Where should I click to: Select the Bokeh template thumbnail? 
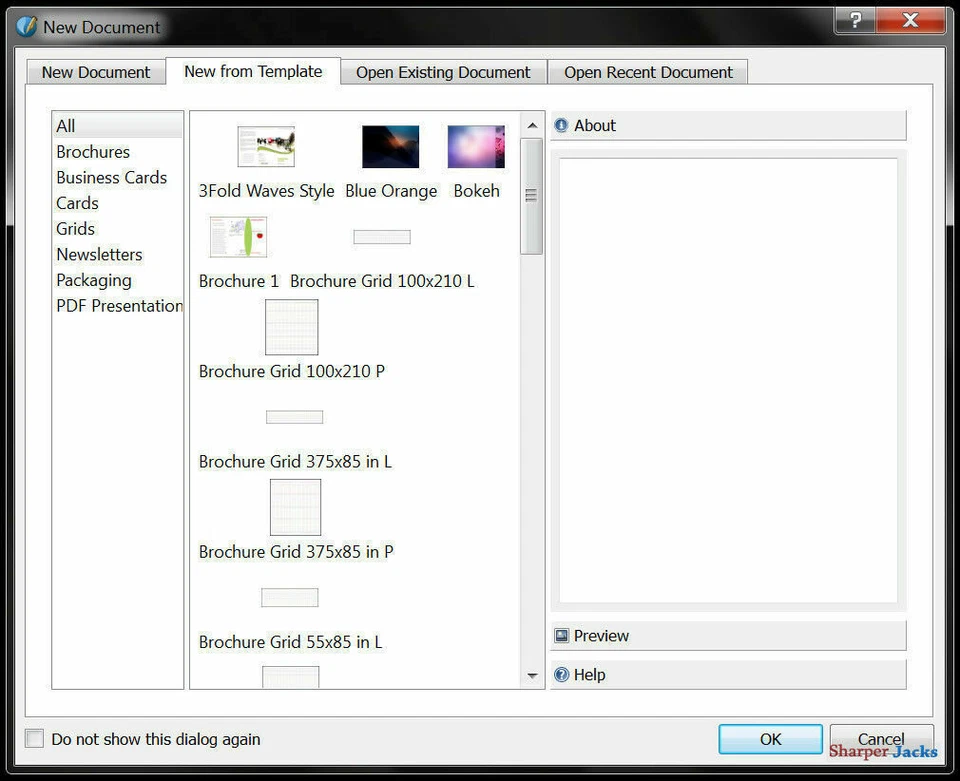475,146
